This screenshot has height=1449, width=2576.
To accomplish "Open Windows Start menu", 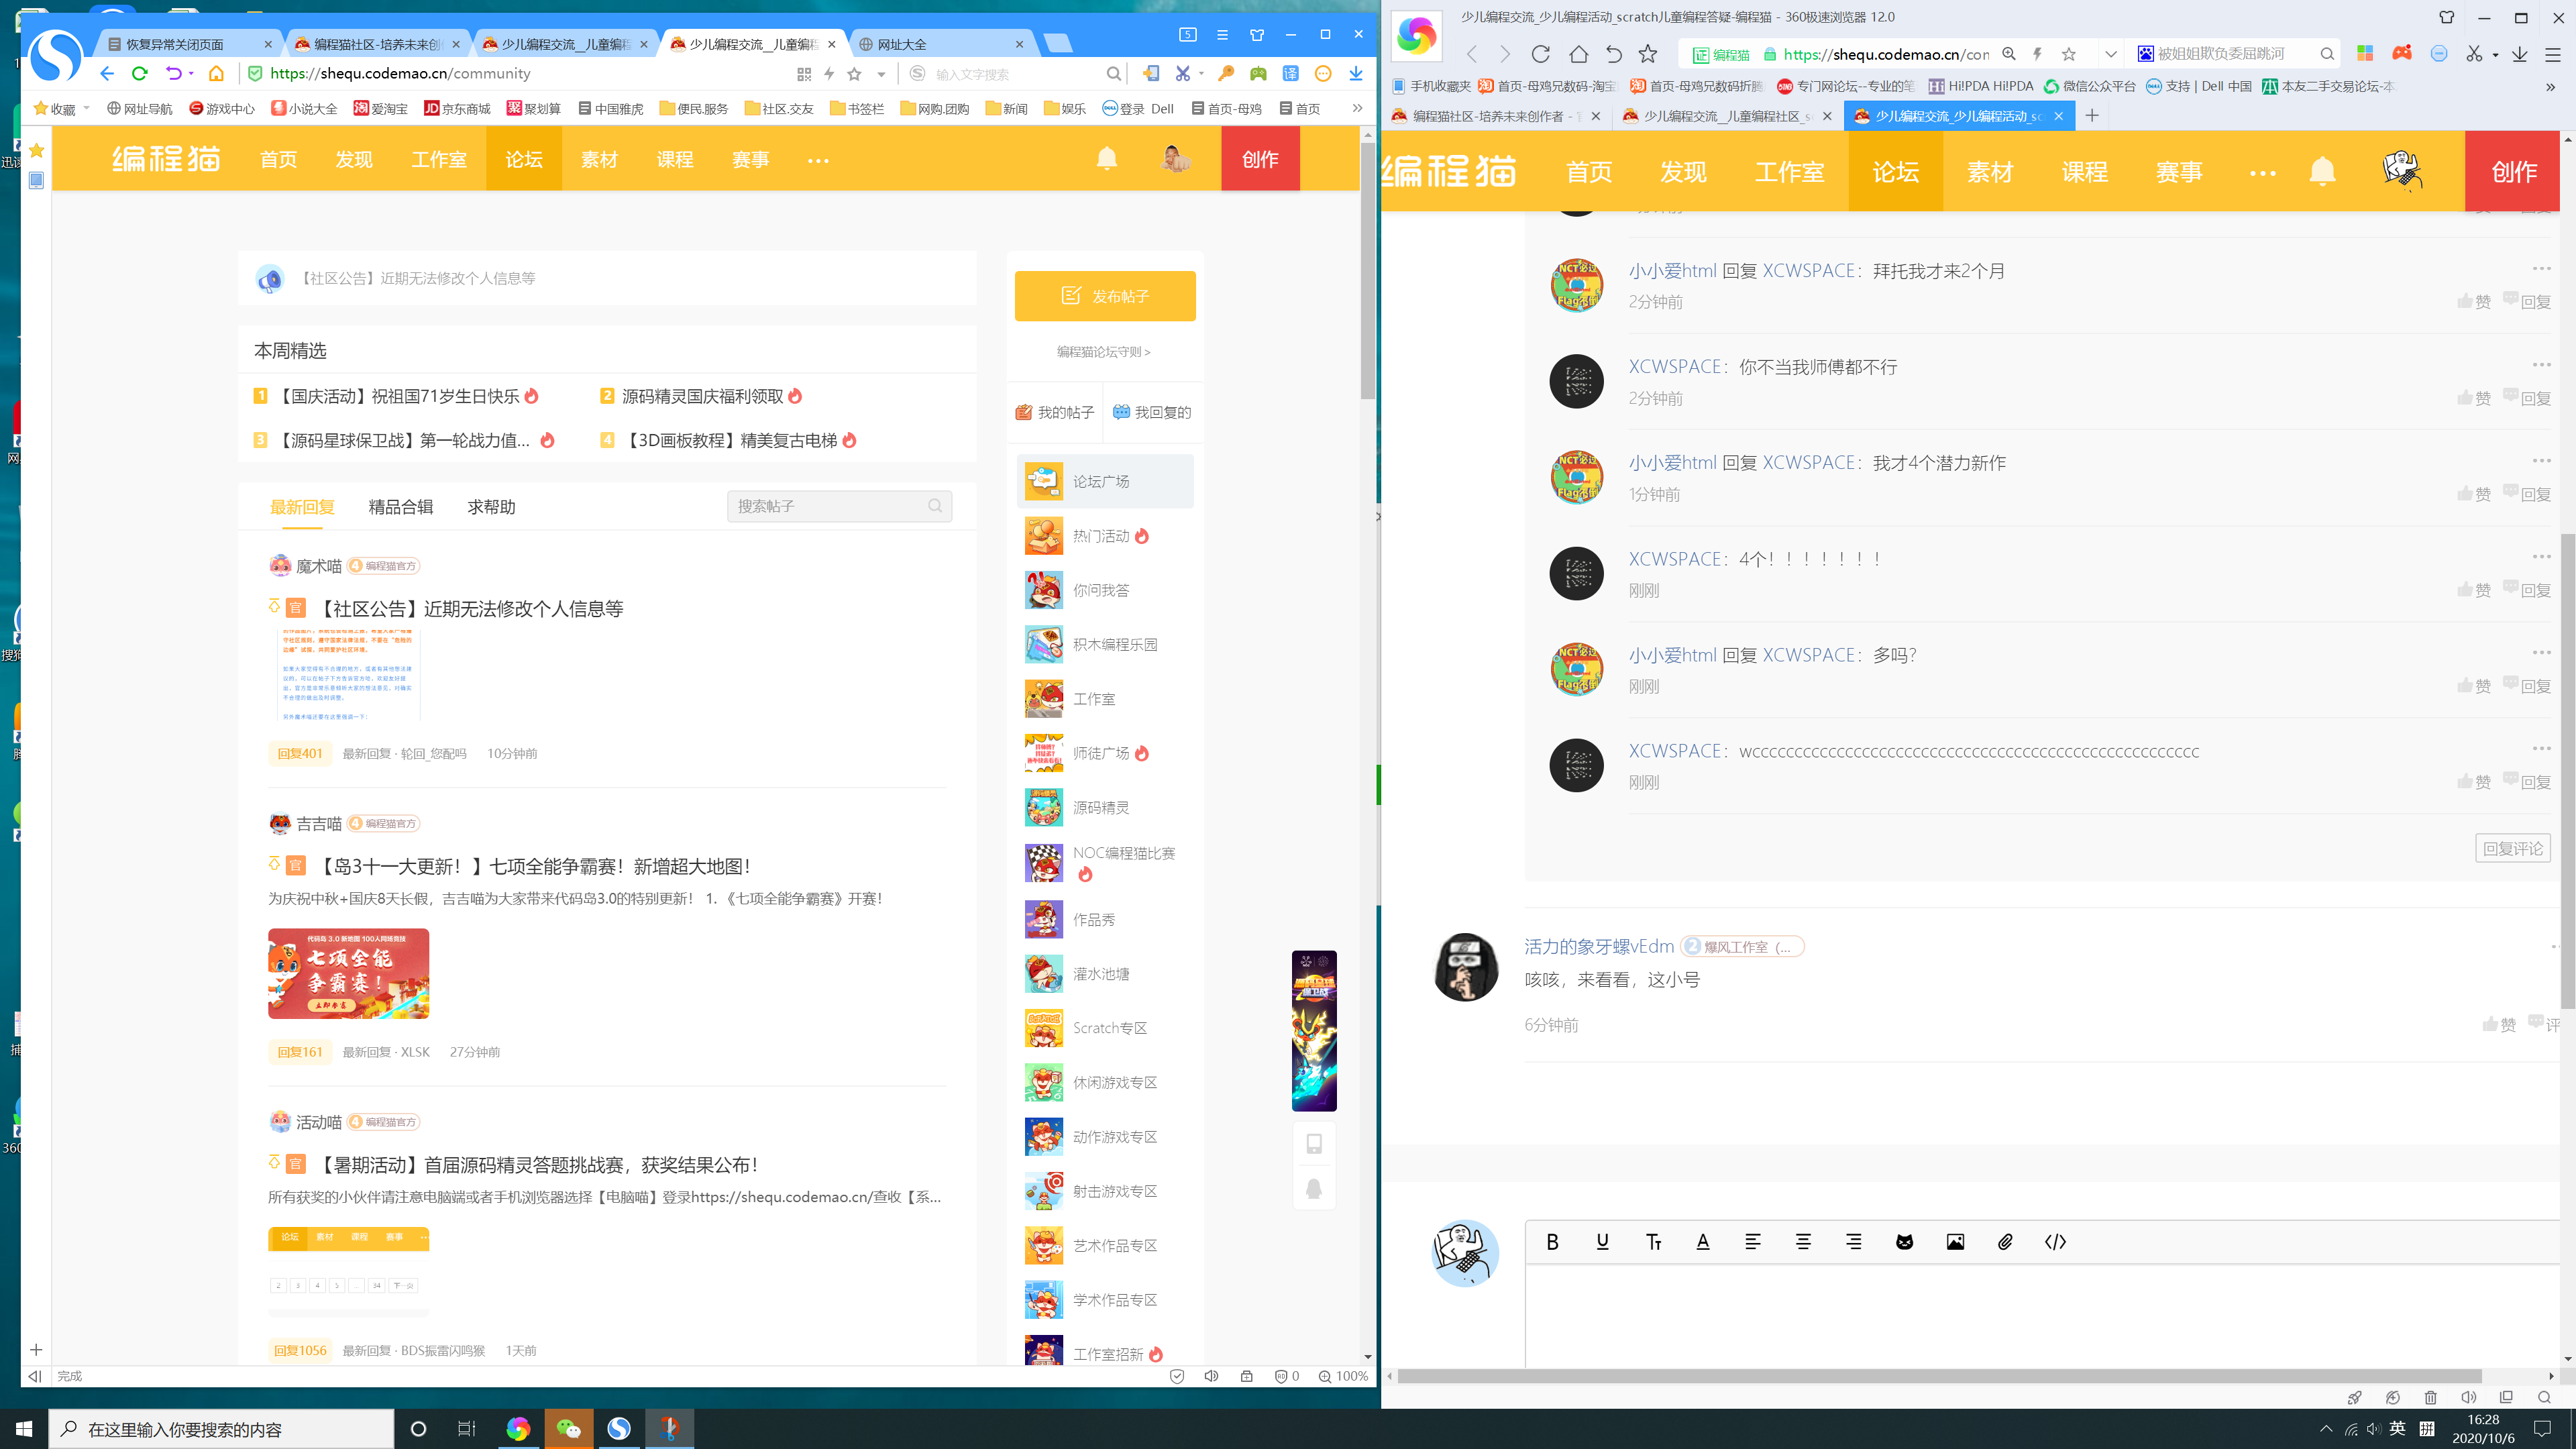I will click(24, 1429).
